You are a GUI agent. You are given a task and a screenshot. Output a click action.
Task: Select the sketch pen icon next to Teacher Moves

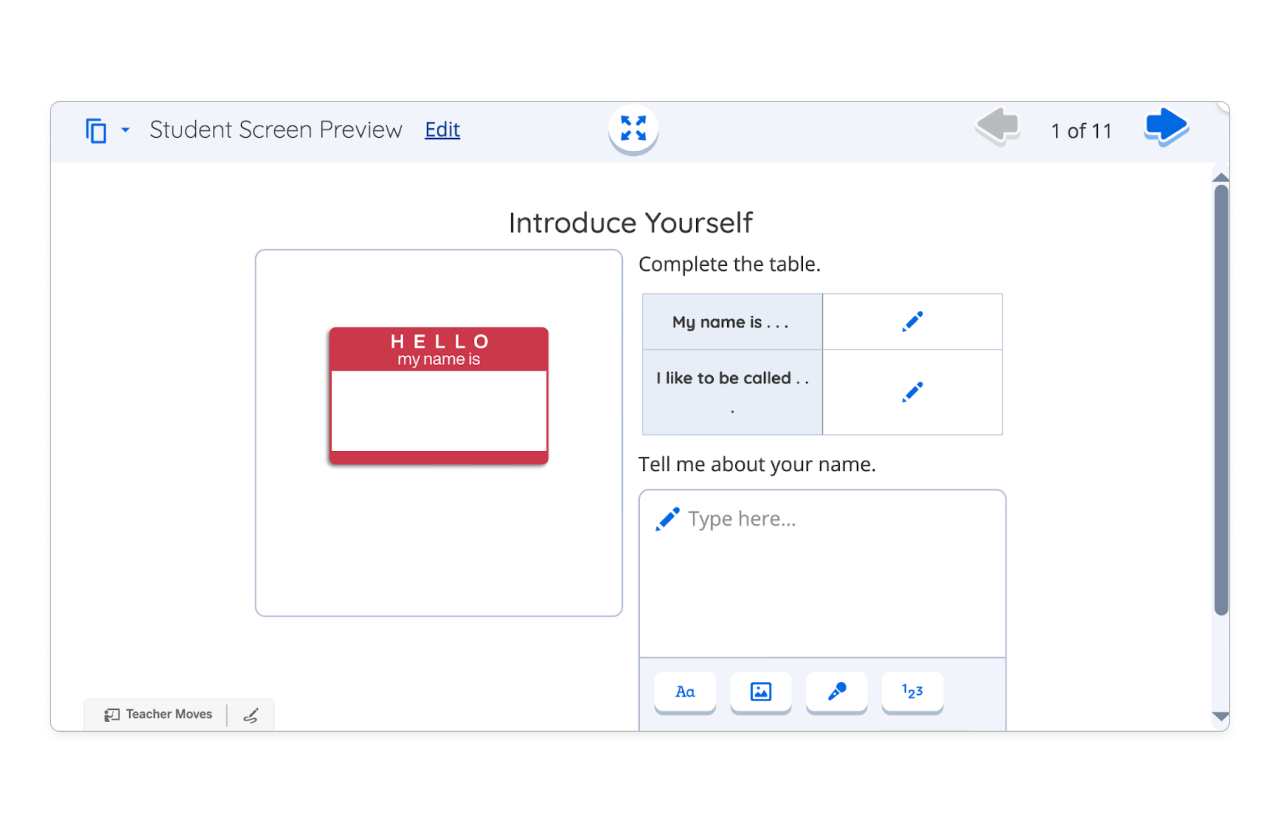(x=251, y=715)
